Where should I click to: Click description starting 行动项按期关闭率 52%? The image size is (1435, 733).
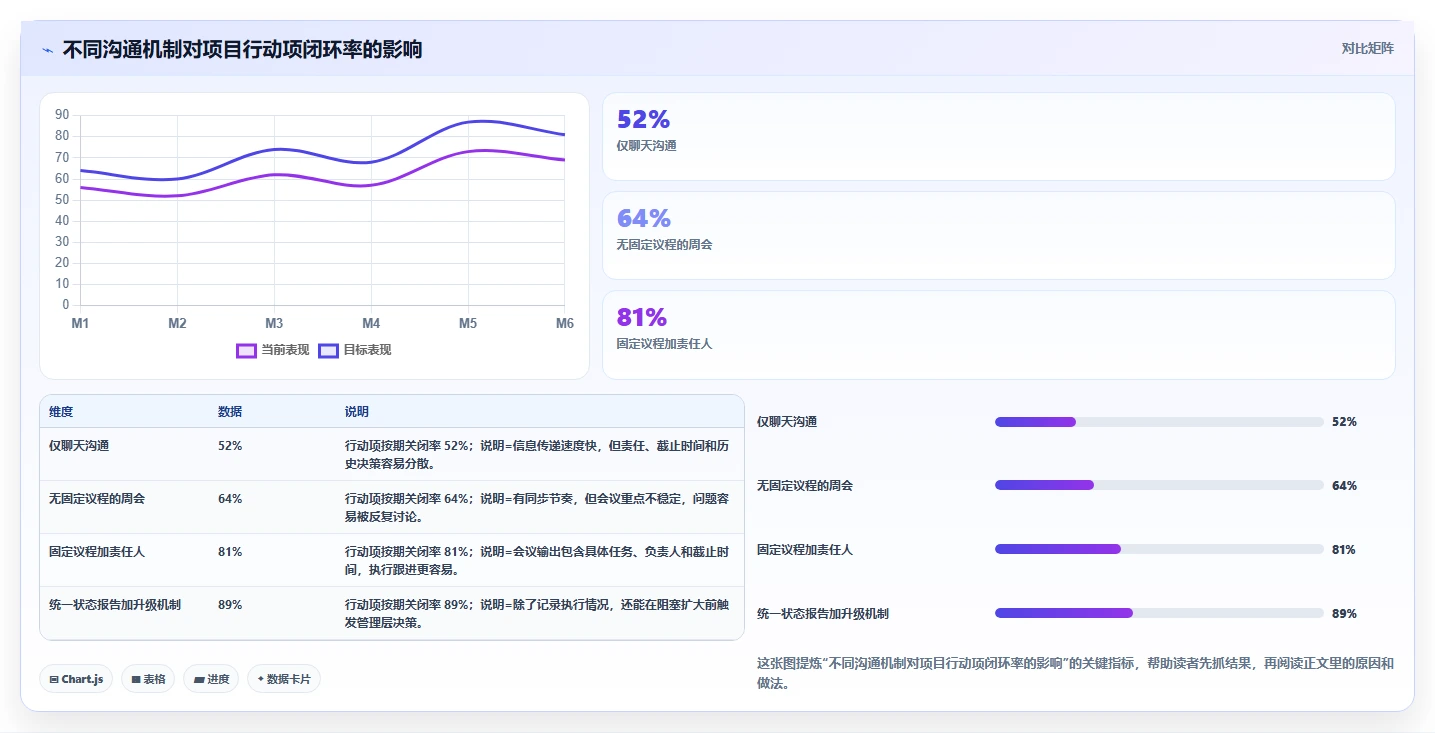point(537,455)
